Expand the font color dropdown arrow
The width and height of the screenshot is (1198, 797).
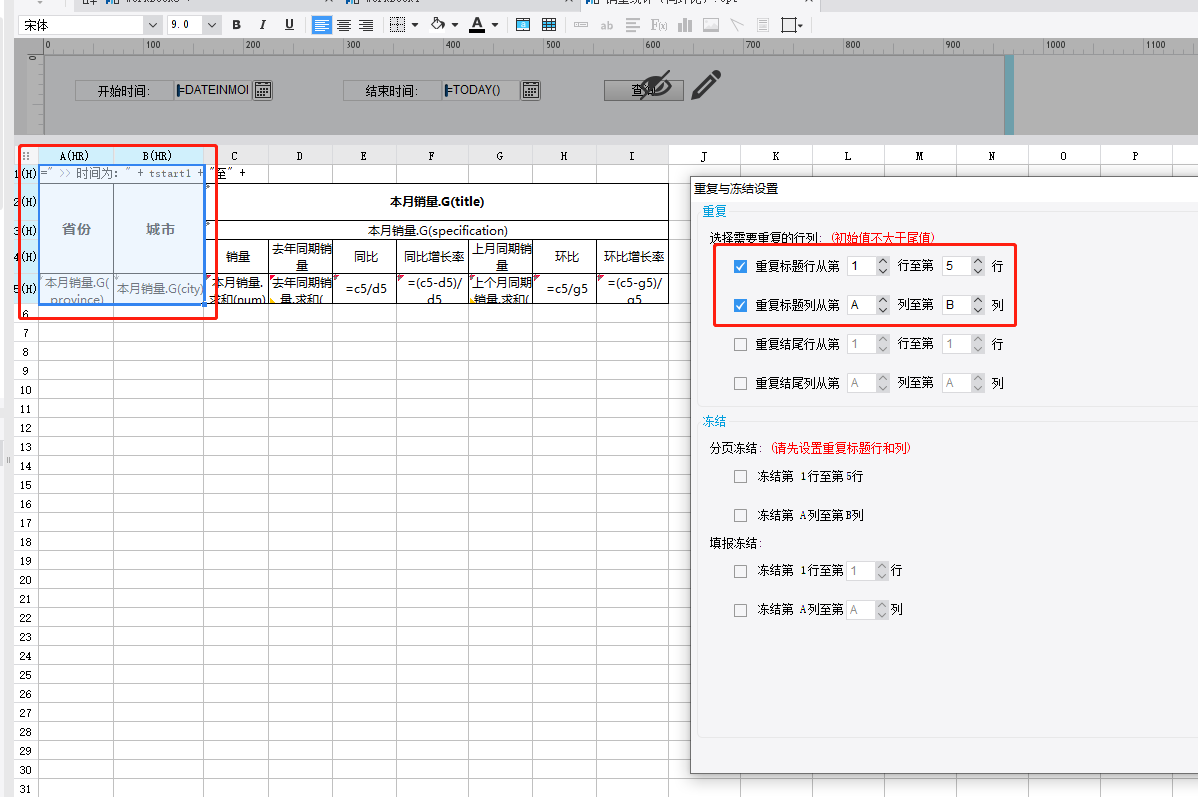(x=495, y=25)
